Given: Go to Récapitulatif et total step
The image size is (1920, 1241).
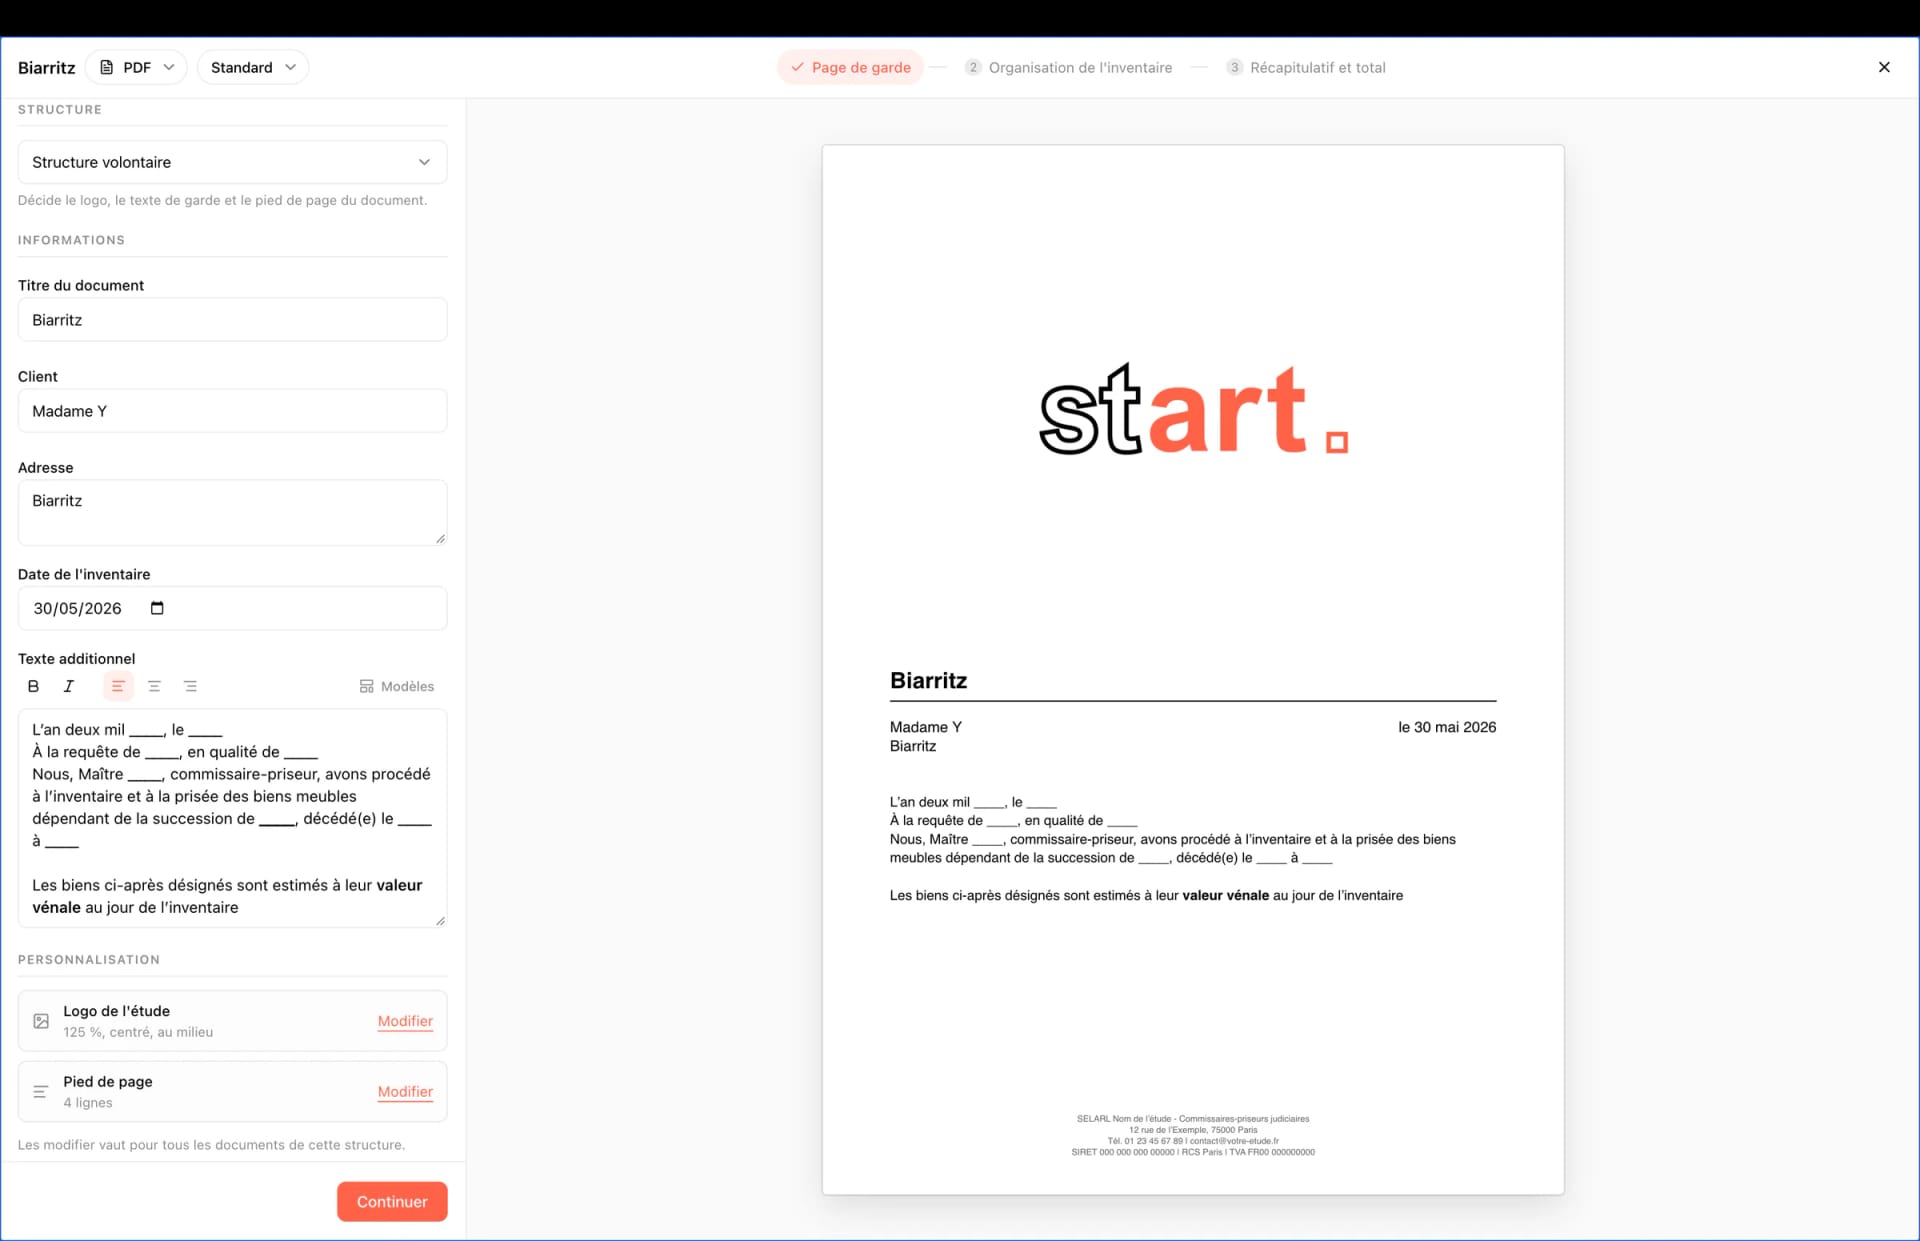Looking at the screenshot, I should pyautogui.click(x=1306, y=67).
